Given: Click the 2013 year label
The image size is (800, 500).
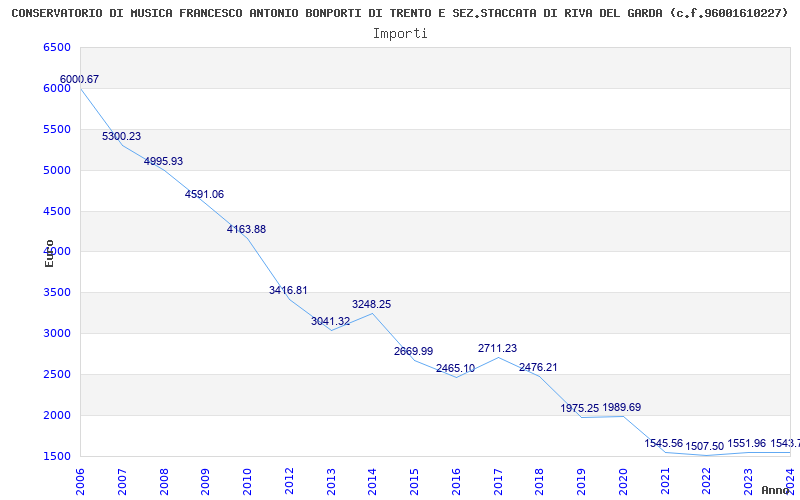Looking at the screenshot, I should tap(331, 482).
